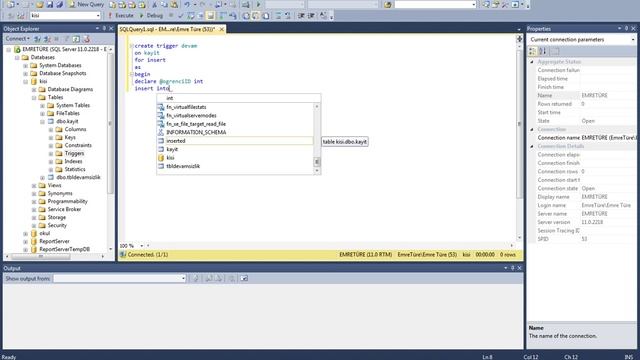Click the Object Explorer horizontal scrollbar
640x360 pixels.
(x=56, y=256)
